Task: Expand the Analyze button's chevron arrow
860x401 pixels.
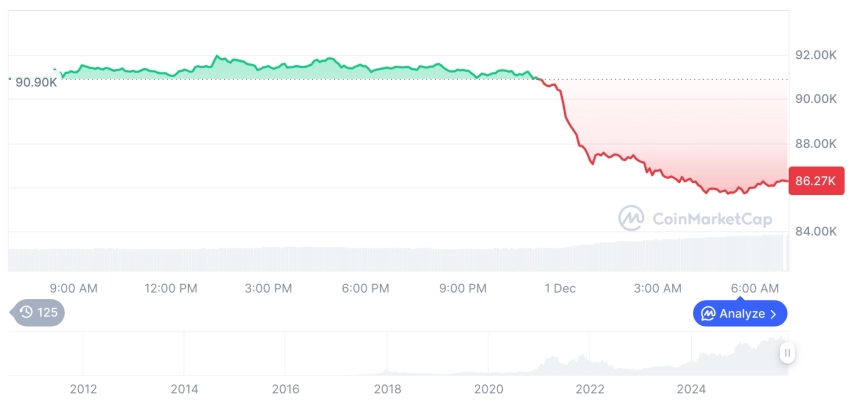Action: tap(773, 314)
